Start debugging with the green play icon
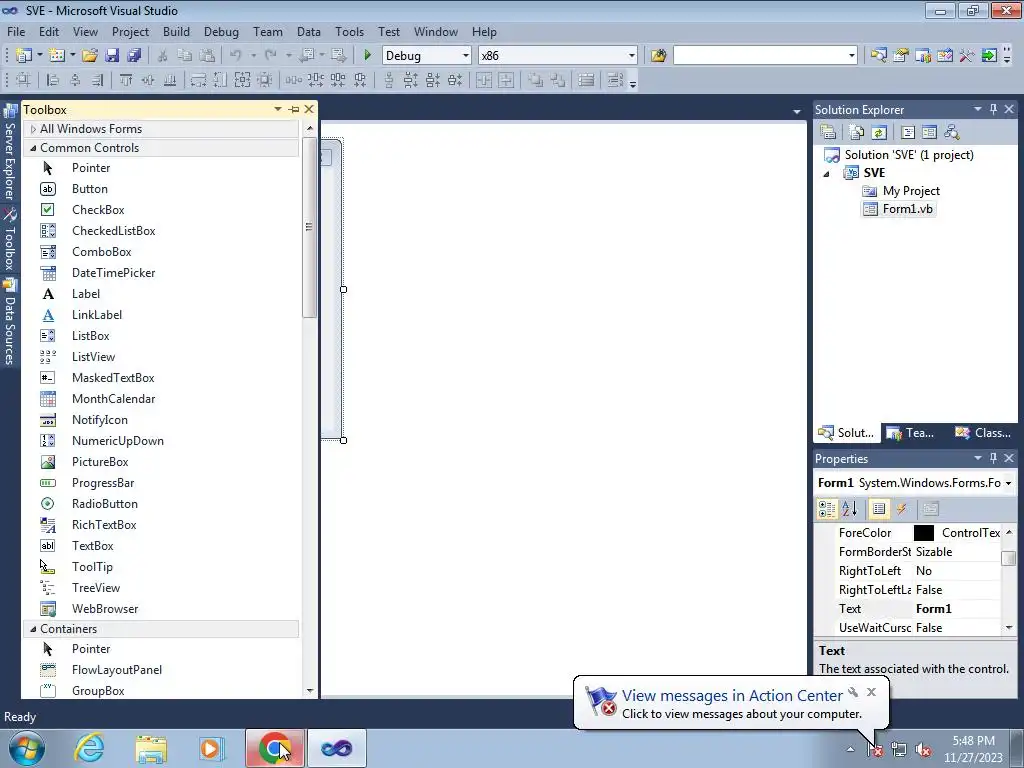Image resolution: width=1024 pixels, height=768 pixels. [x=367, y=56]
